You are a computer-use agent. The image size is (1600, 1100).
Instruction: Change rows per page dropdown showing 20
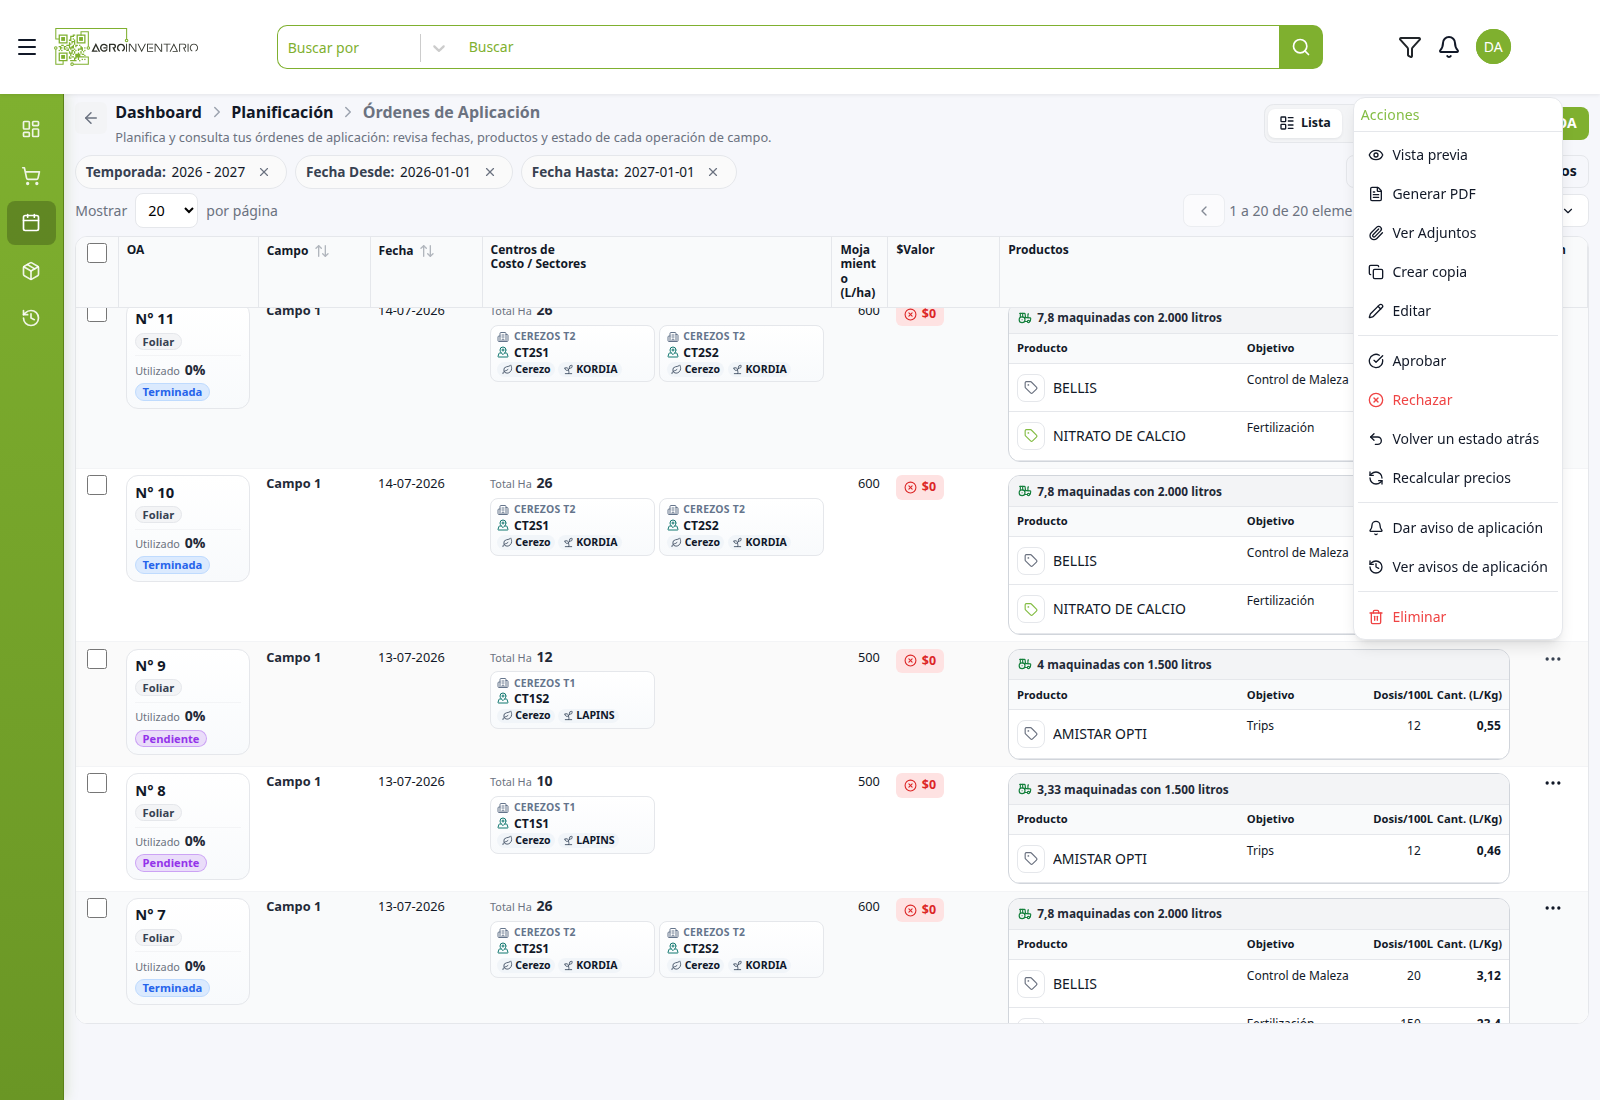coord(167,211)
